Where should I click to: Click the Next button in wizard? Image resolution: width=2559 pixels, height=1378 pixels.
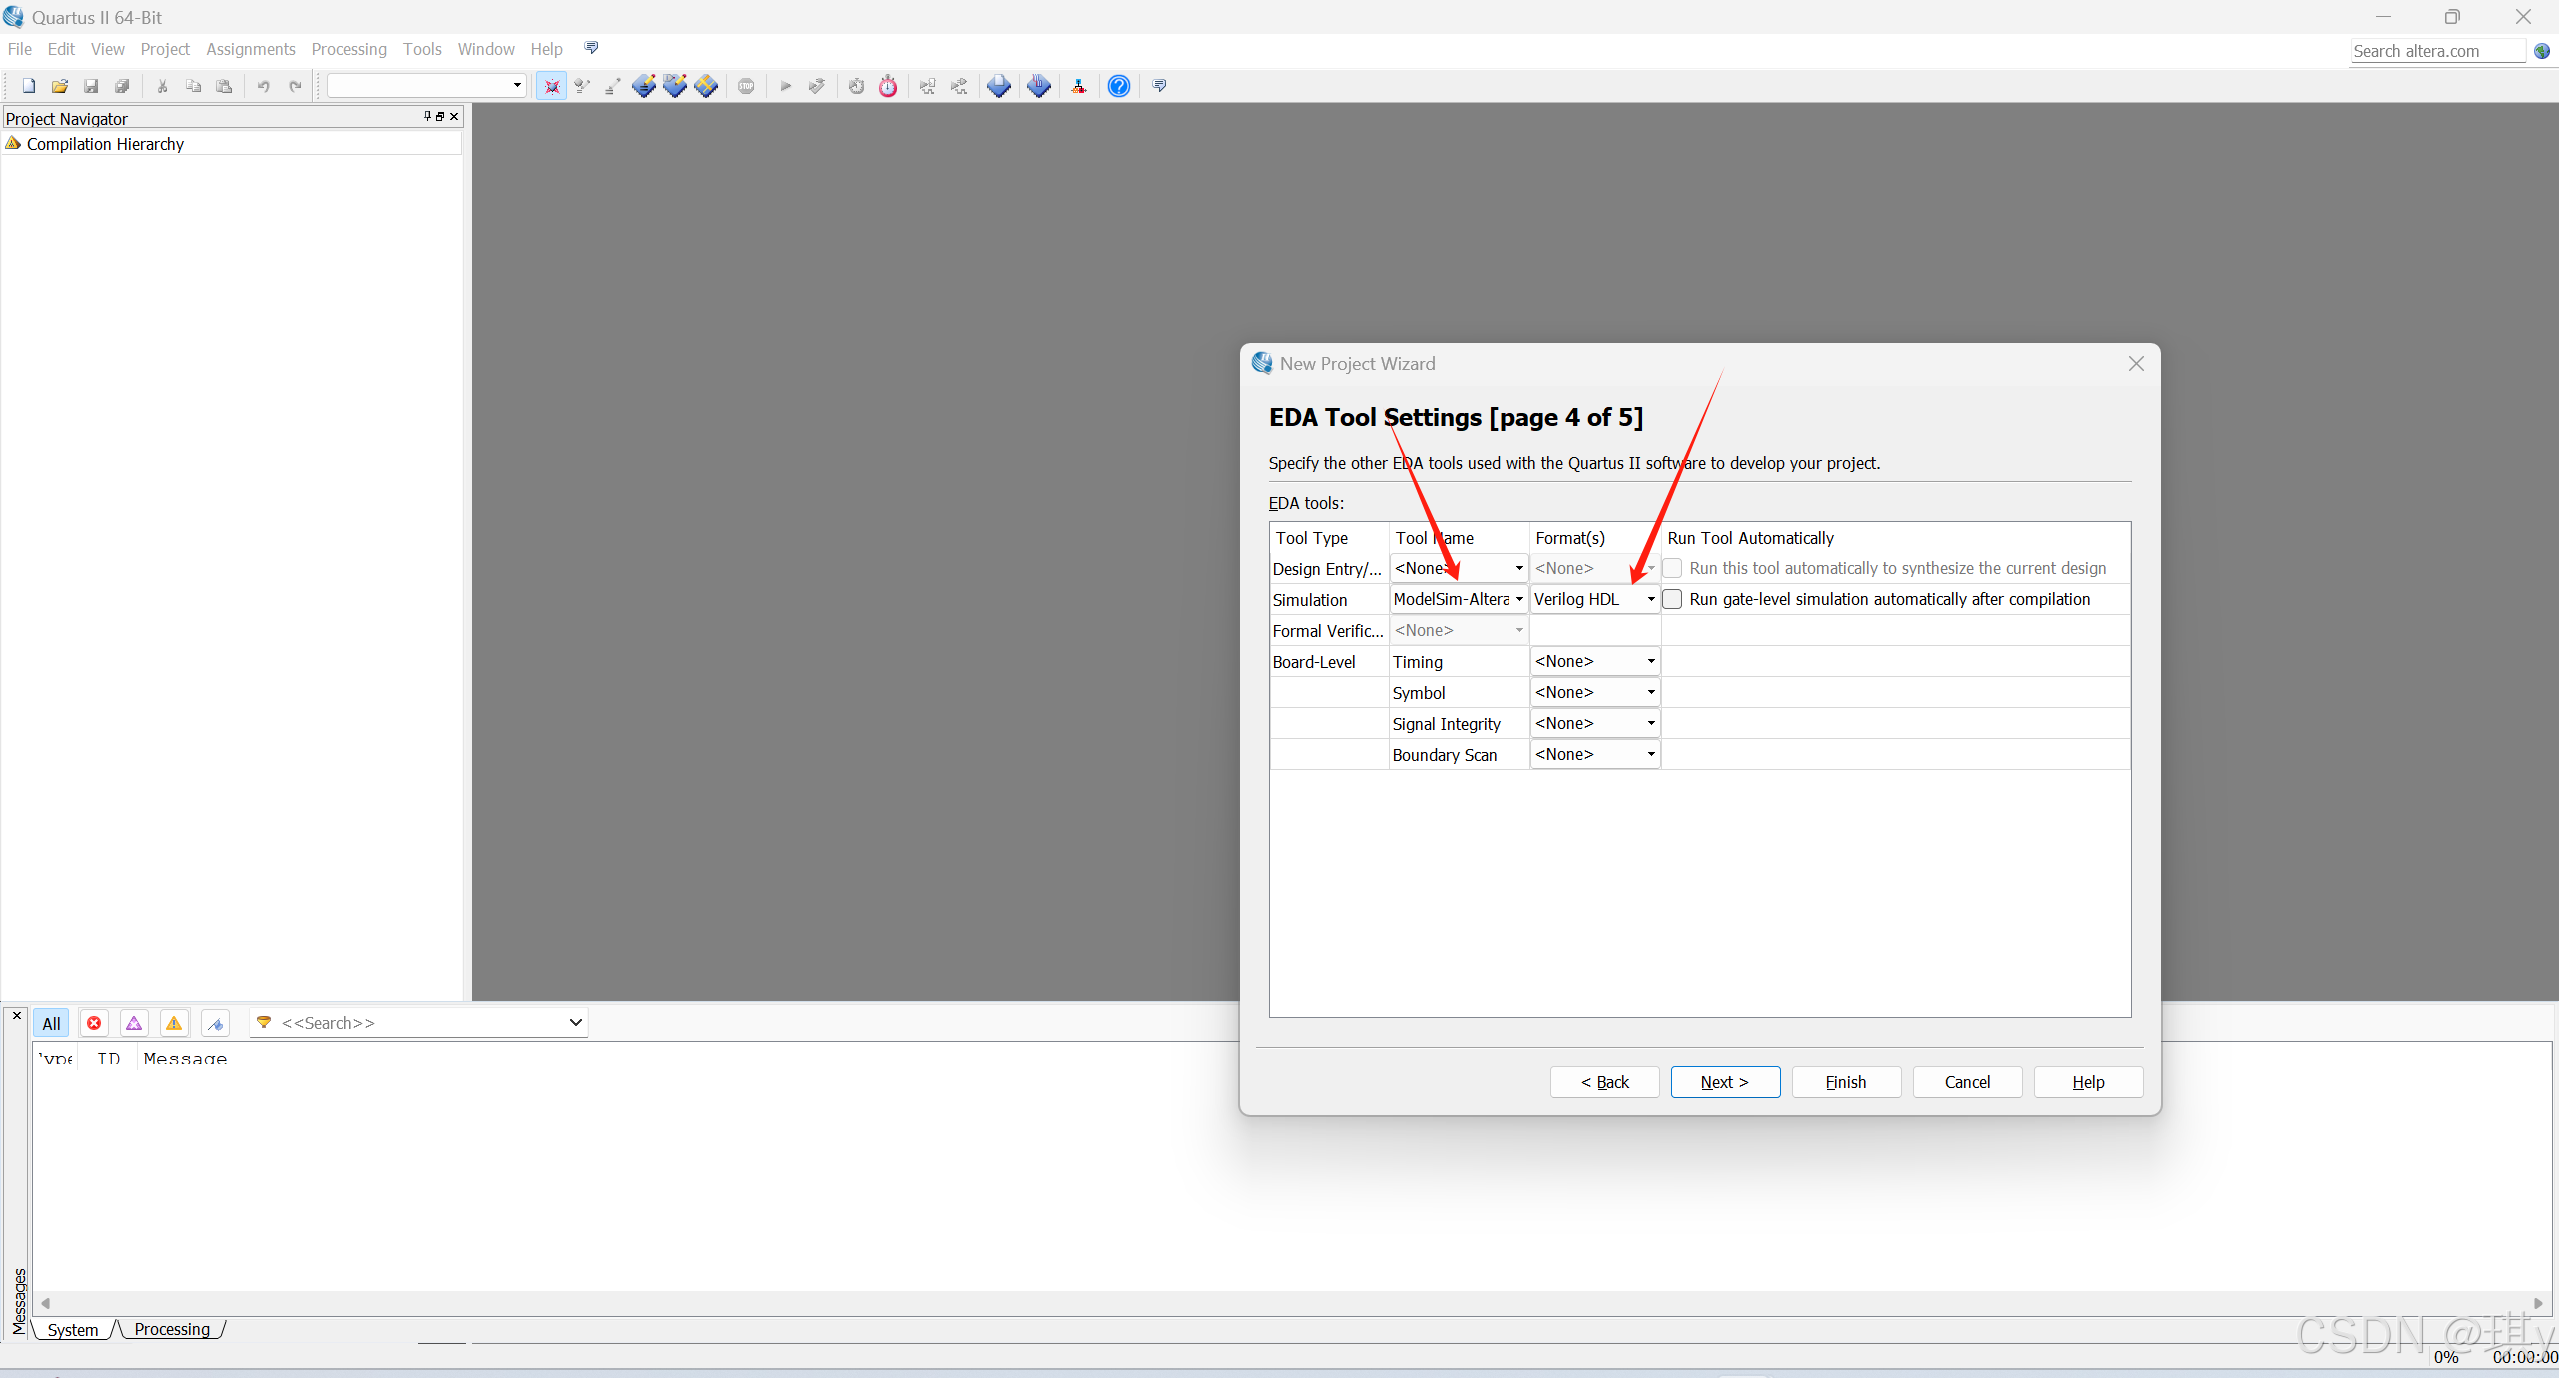(x=1724, y=1082)
